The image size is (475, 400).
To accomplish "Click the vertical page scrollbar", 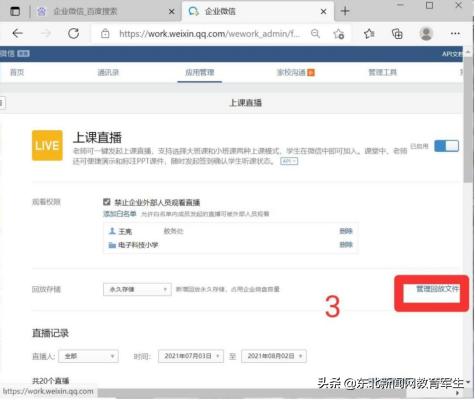I will point(468,120).
